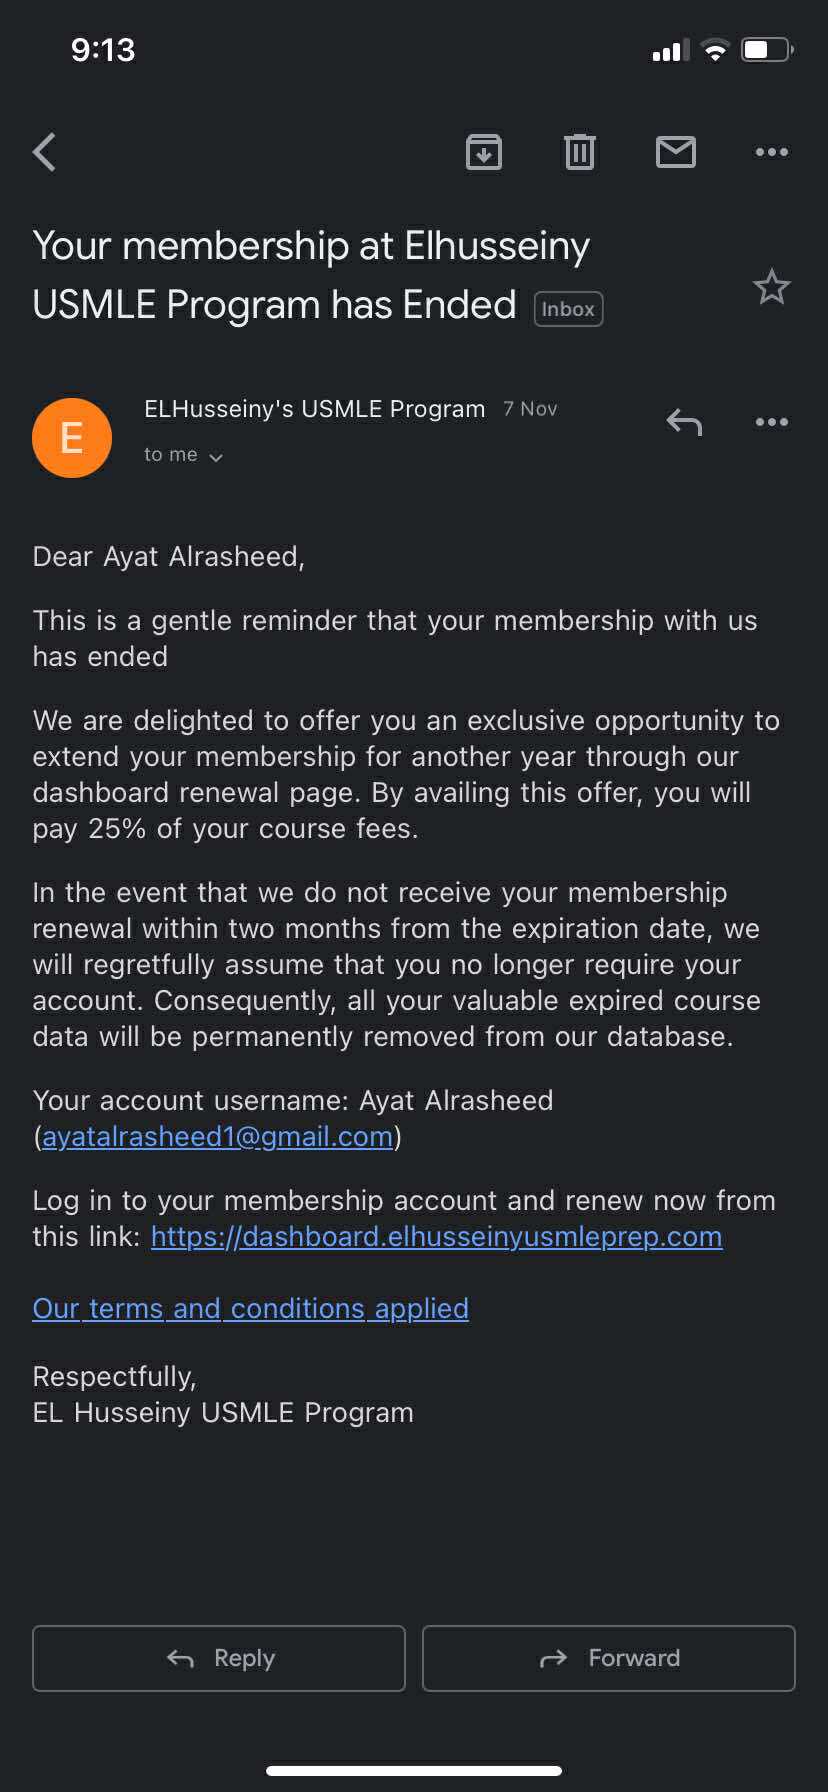Tap the battery indicator in status bar

767,50
